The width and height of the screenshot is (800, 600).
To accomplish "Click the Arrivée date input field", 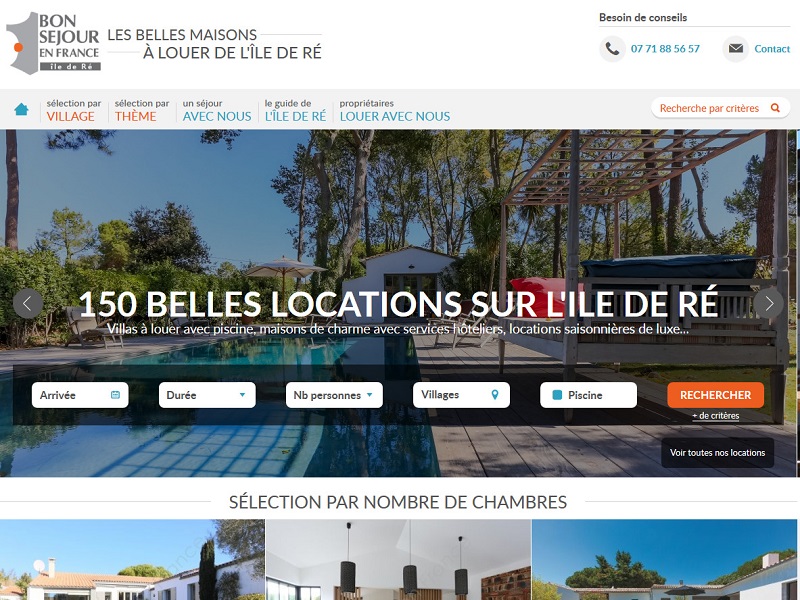I will click(80, 395).
